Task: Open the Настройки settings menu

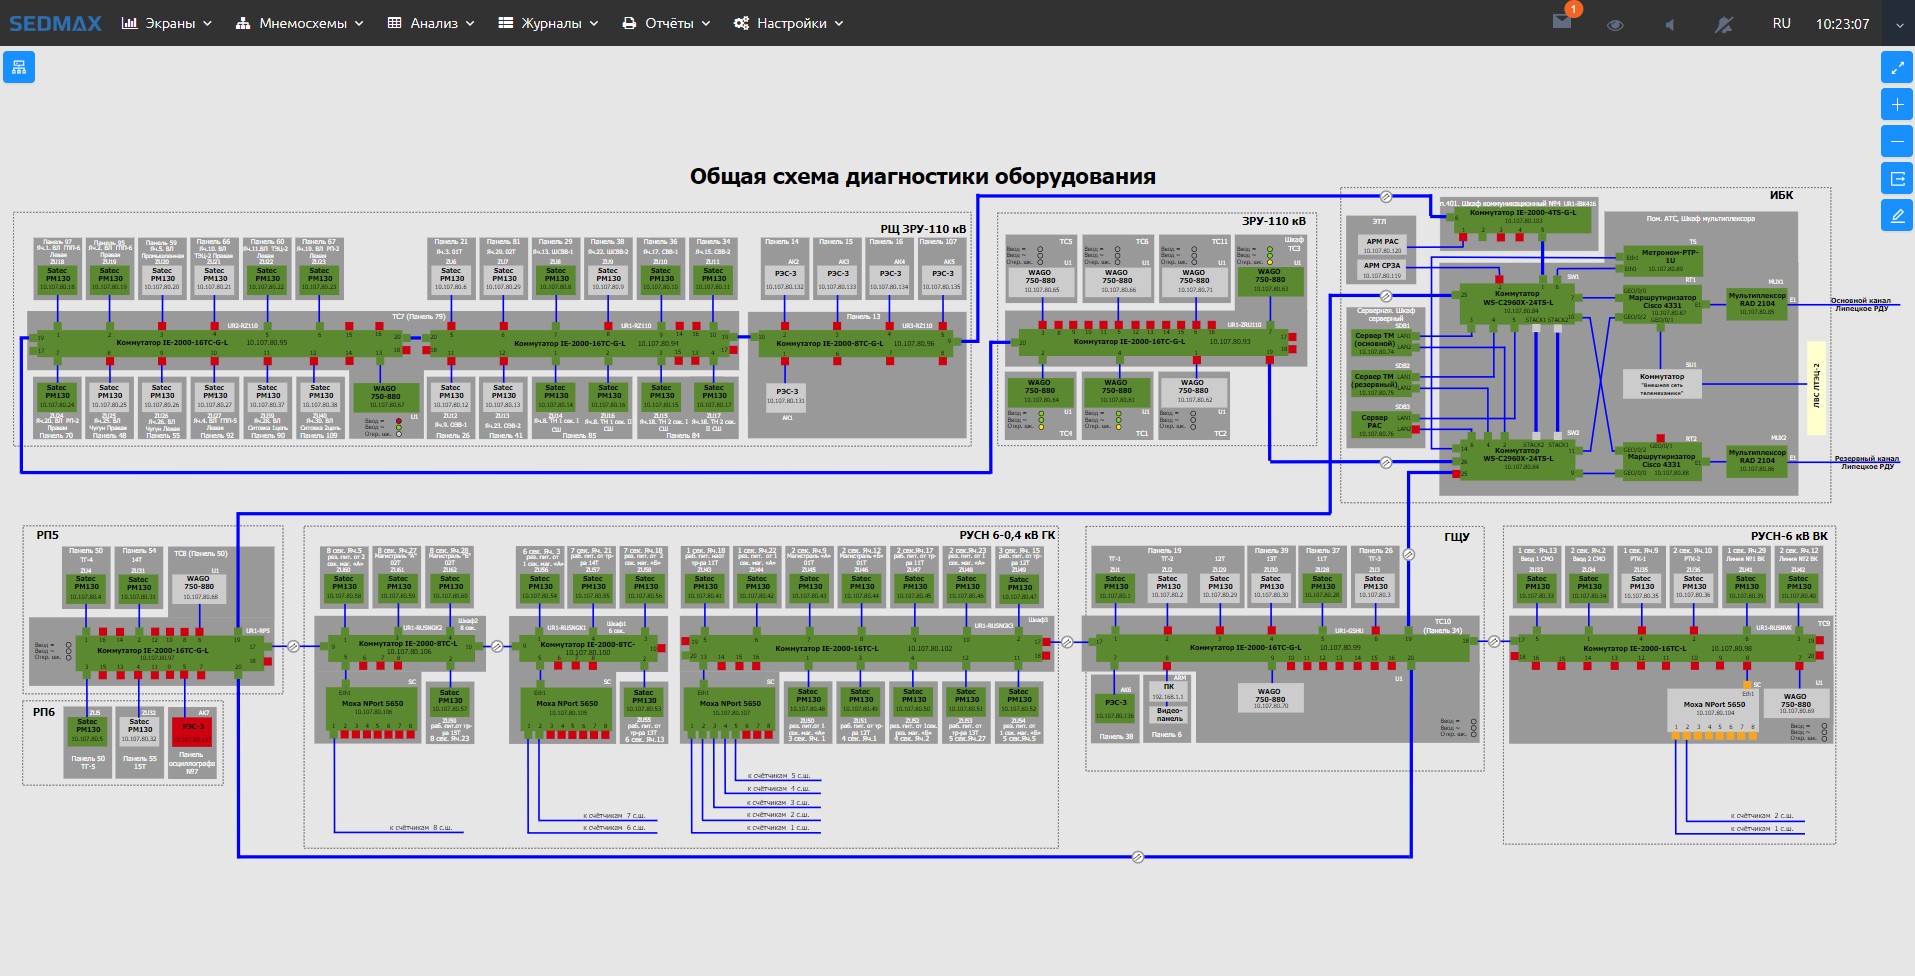Action: [x=789, y=23]
